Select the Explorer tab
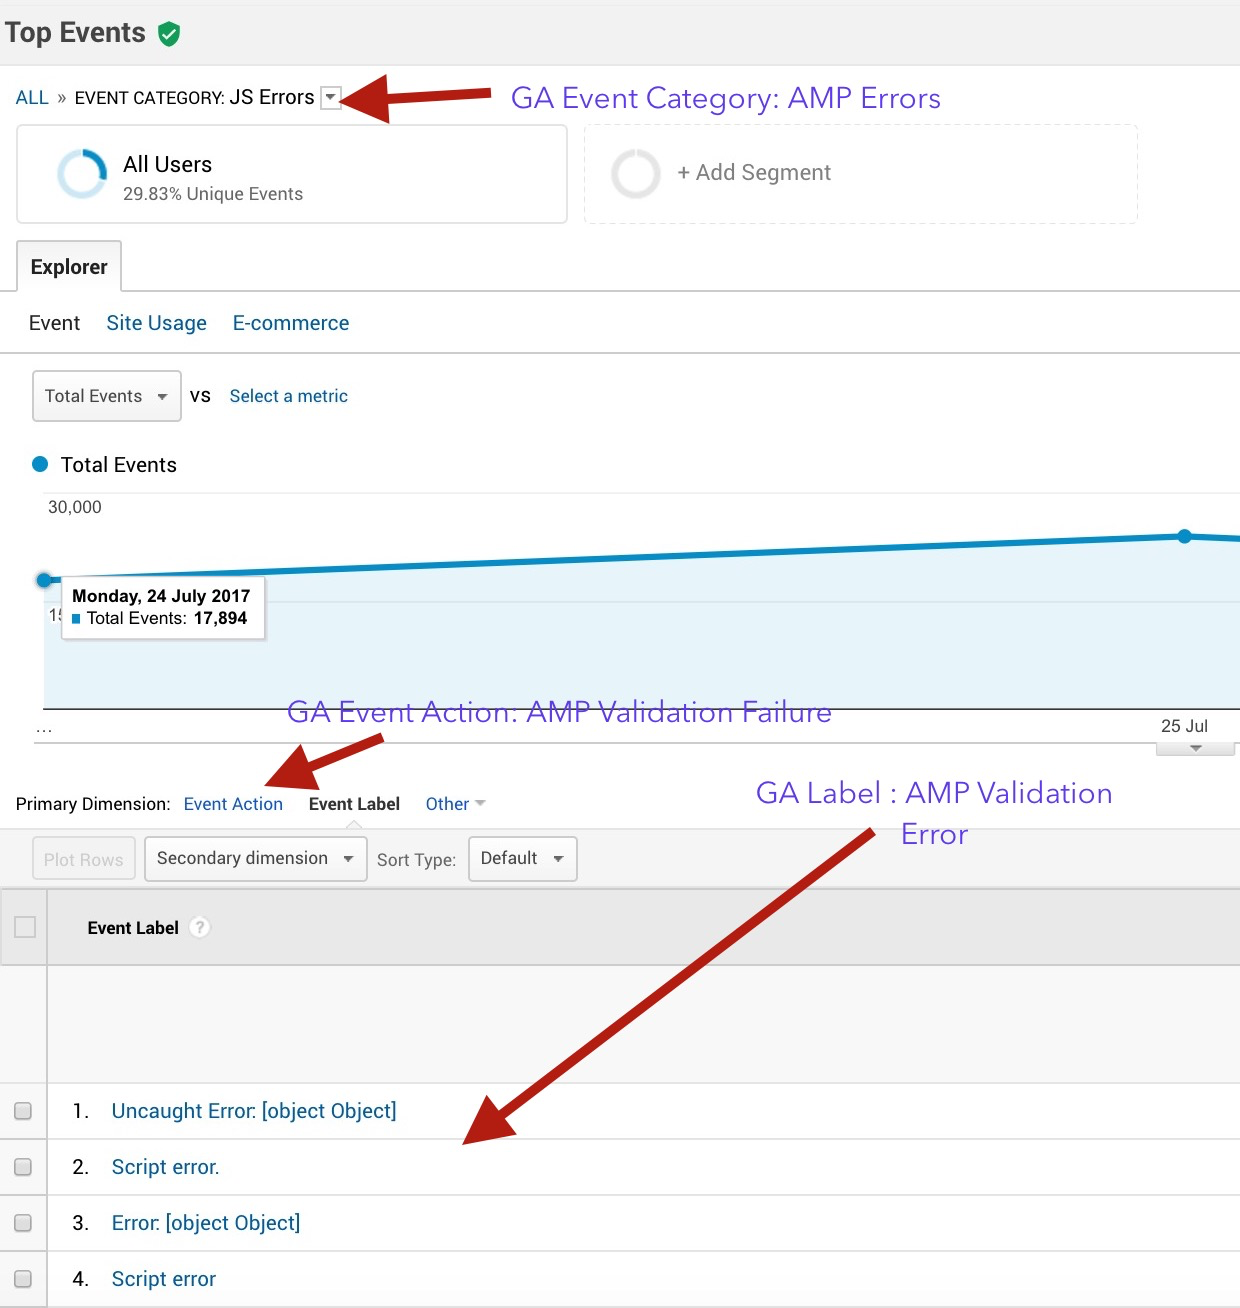 click(68, 266)
